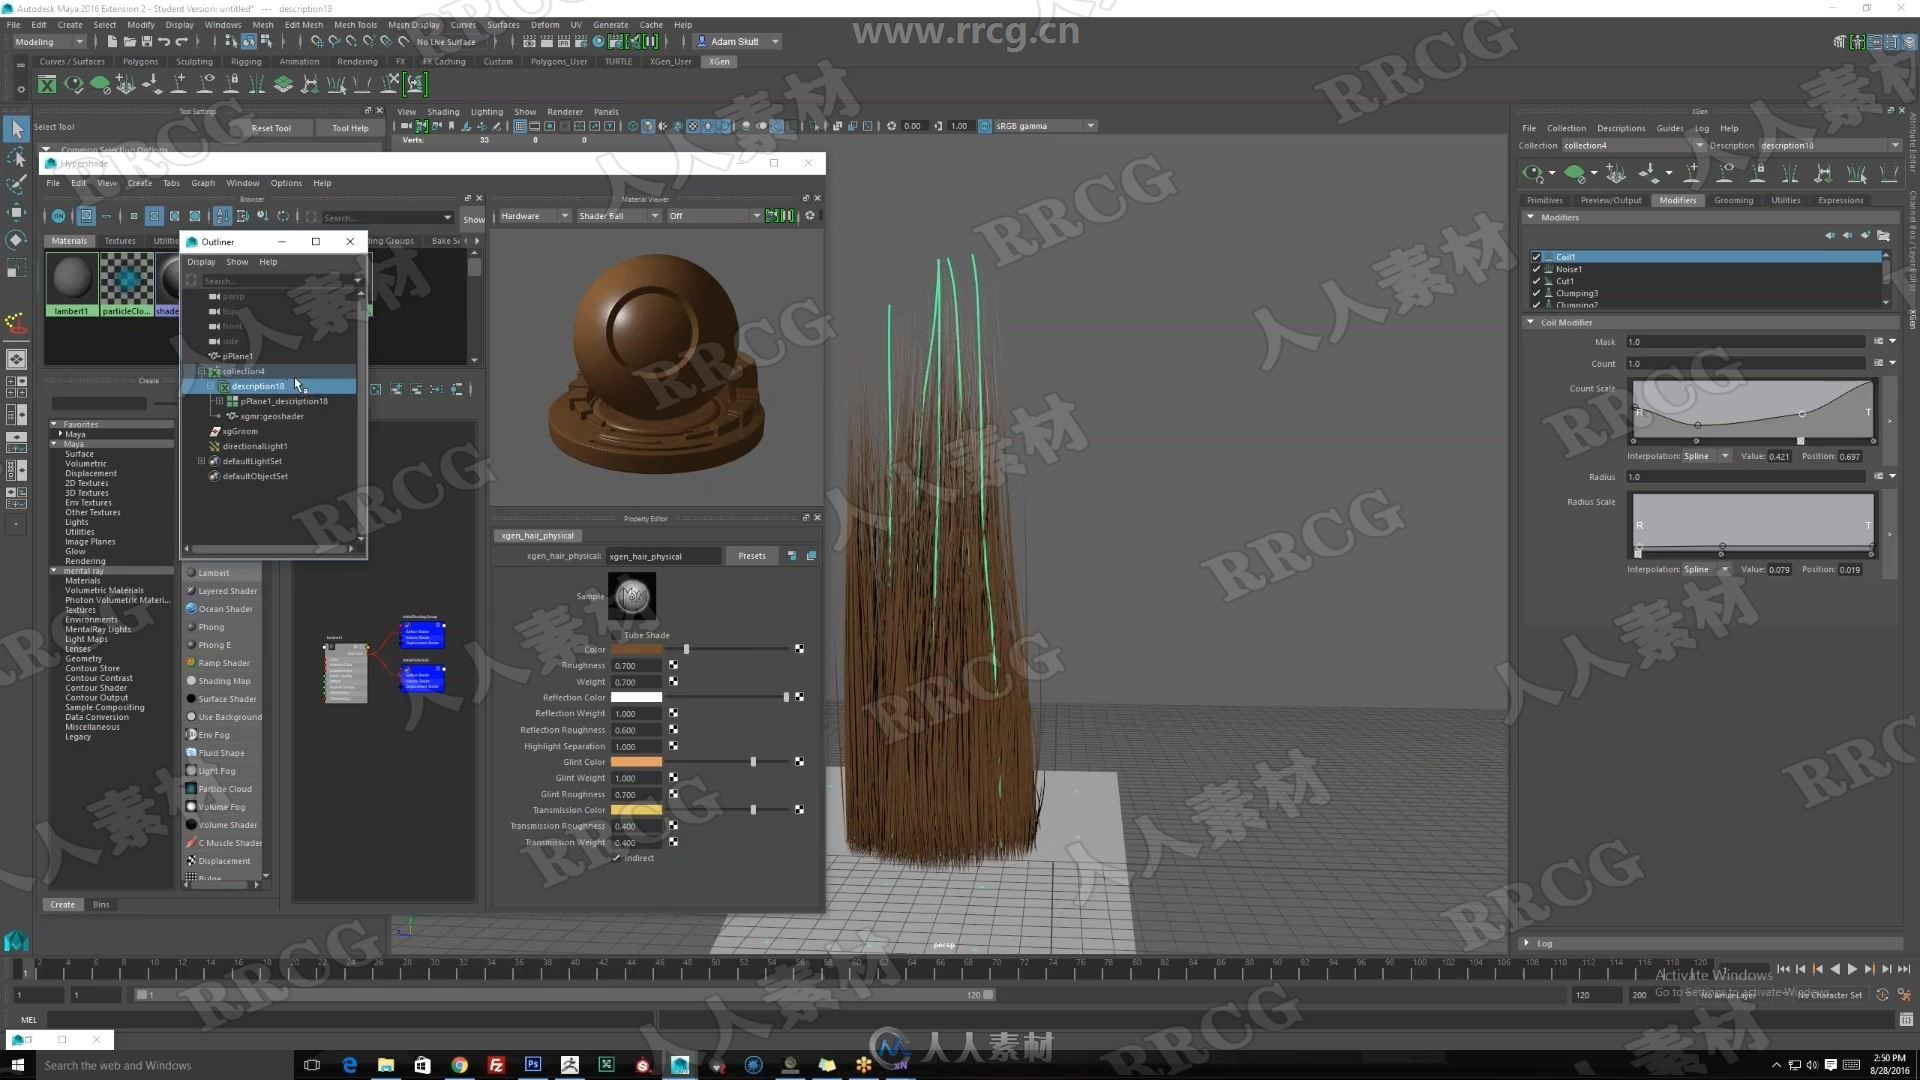
Task: Click the go to end of playback button
Action: (1904, 969)
